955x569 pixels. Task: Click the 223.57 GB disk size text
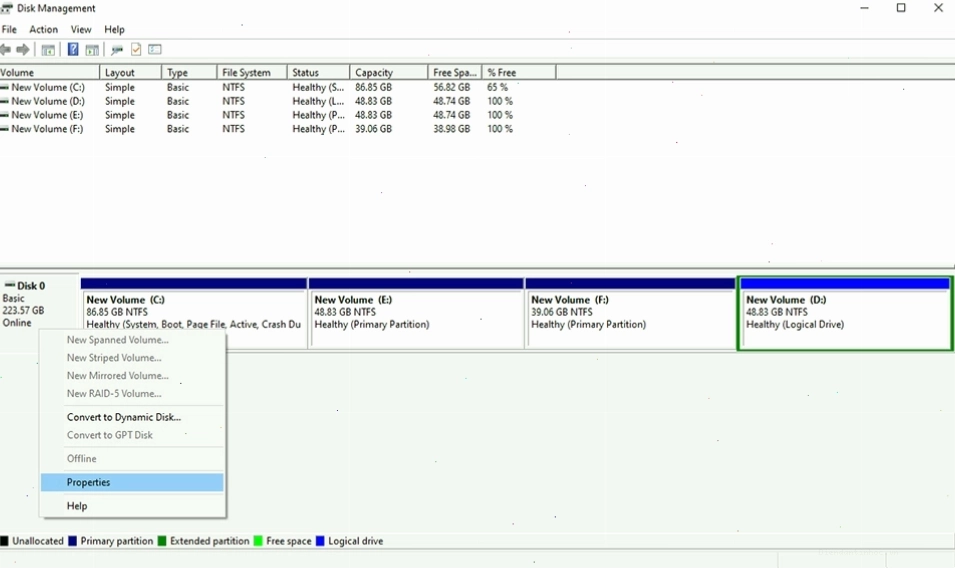23,310
